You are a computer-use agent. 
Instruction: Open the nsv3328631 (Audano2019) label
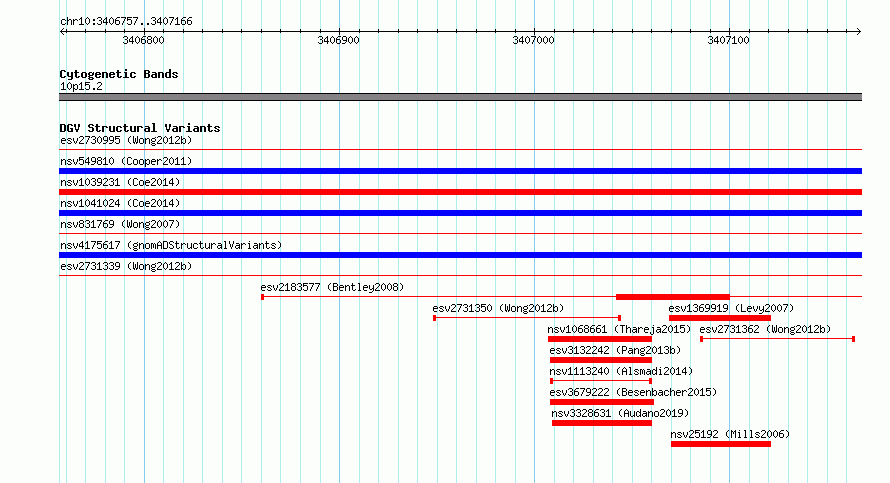click(x=620, y=413)
